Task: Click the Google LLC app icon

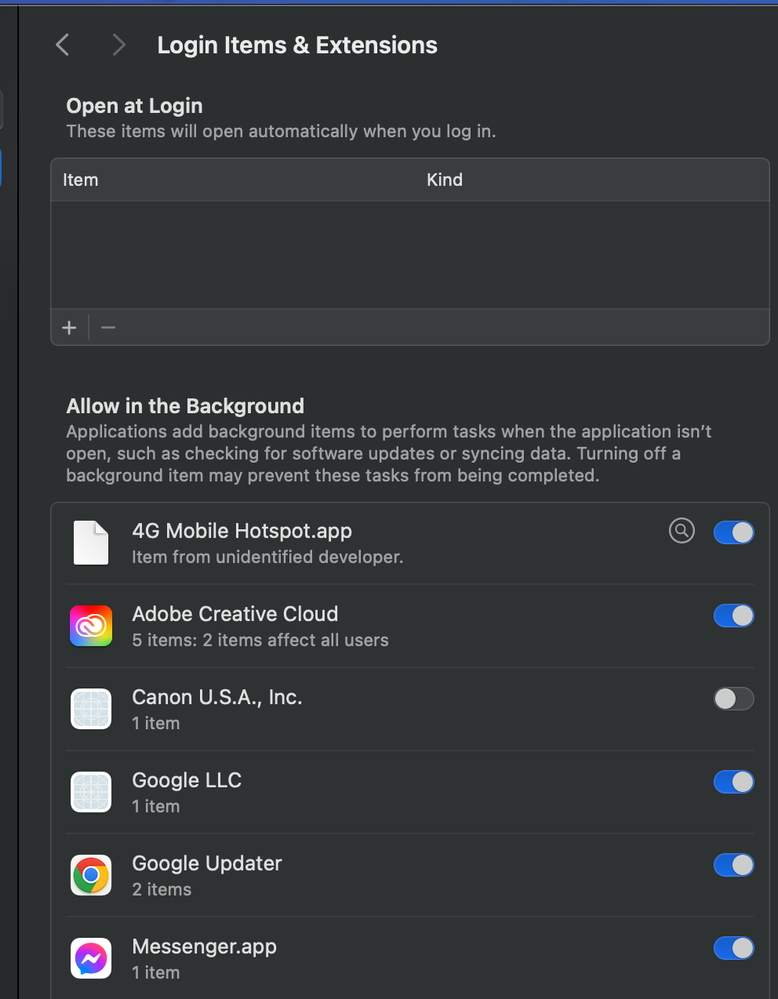Action: click(91, 792)
